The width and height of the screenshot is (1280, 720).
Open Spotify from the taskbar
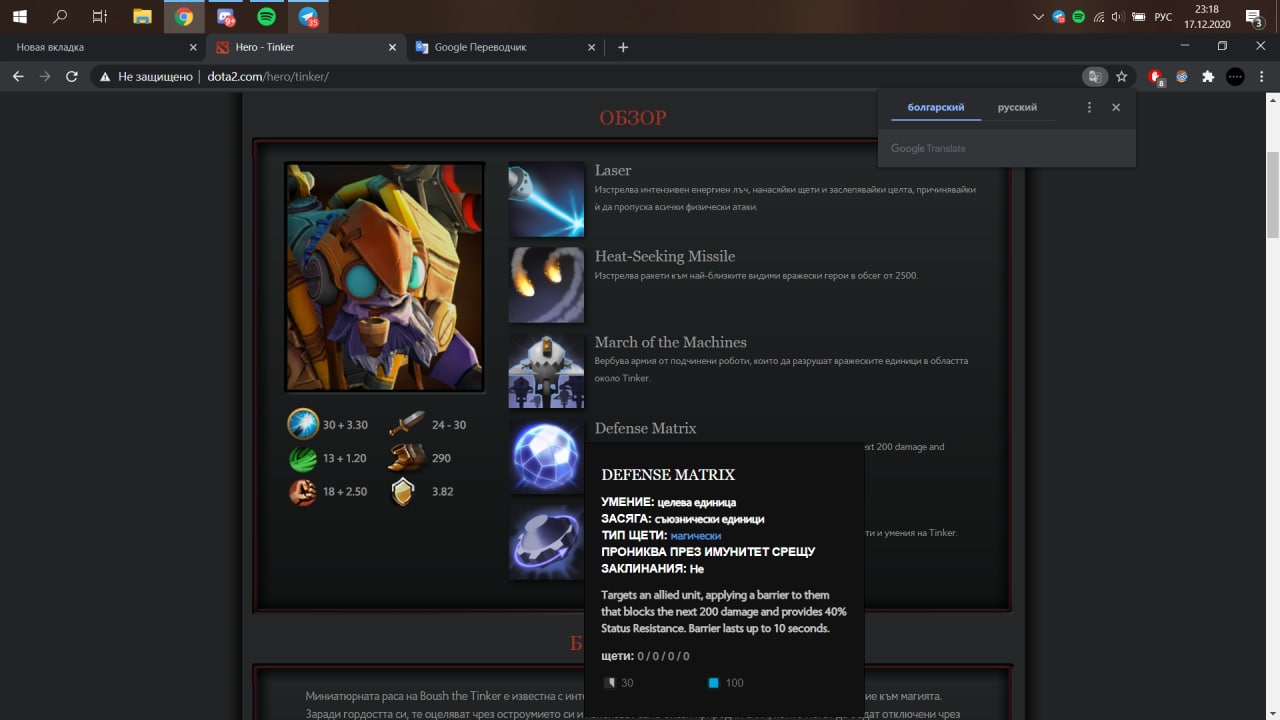click(266, 16)
